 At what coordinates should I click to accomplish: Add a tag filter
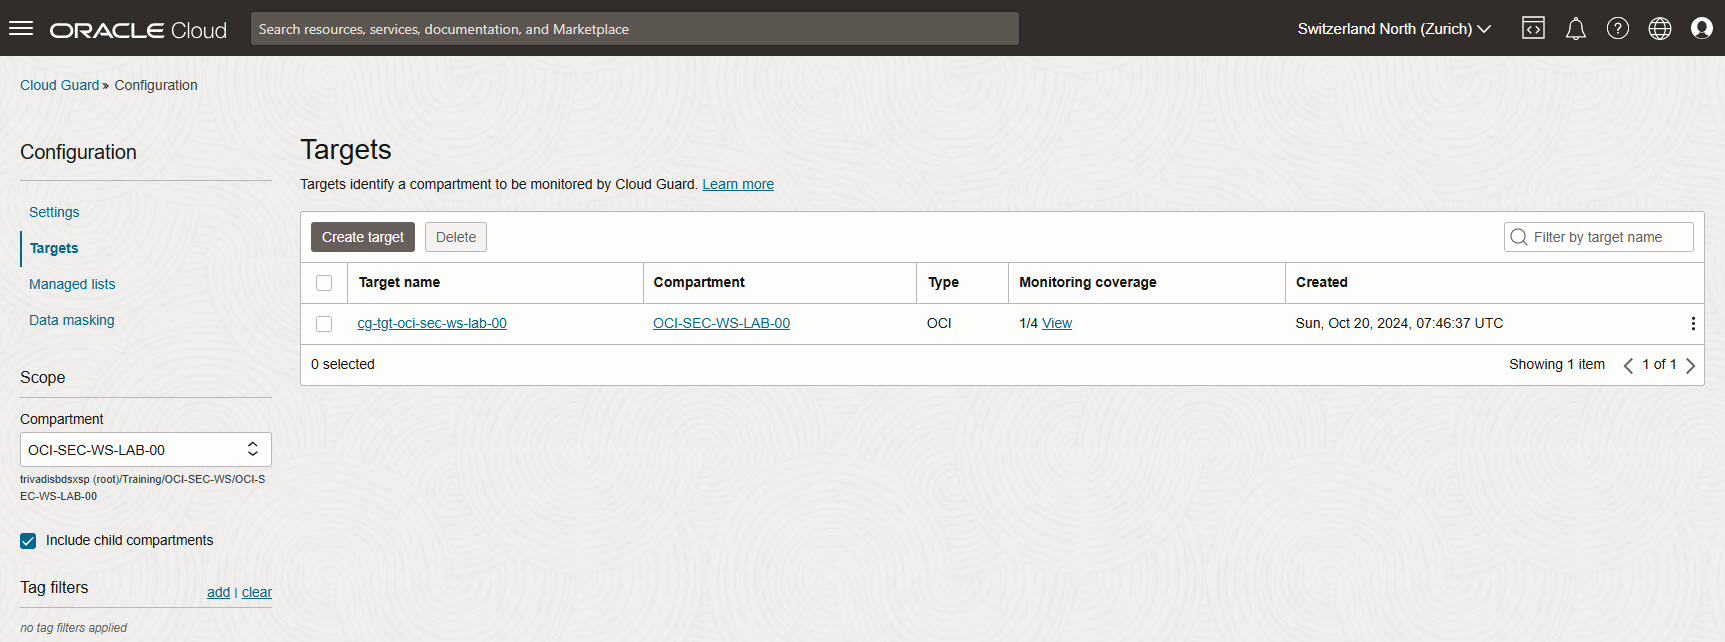pos(218,592)
